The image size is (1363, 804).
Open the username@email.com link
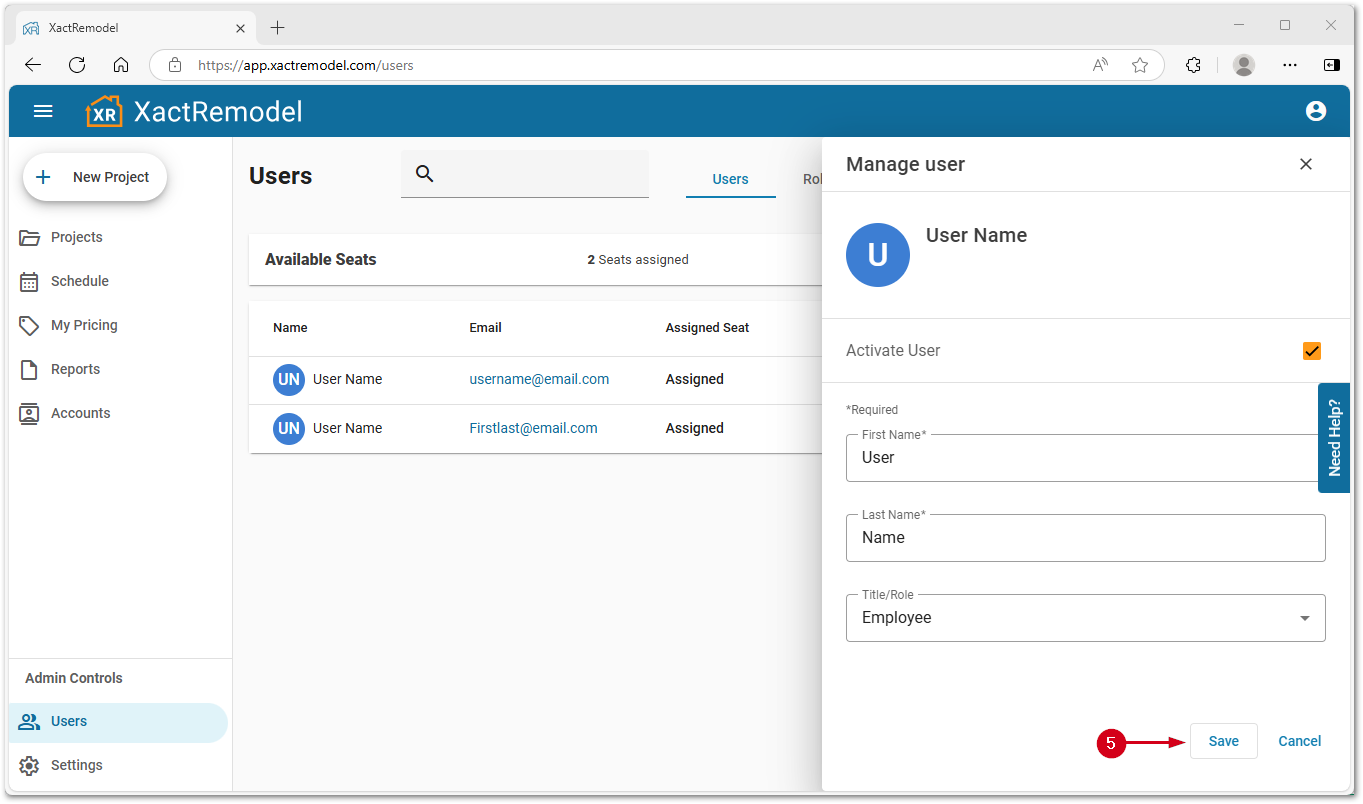(539, 379)
